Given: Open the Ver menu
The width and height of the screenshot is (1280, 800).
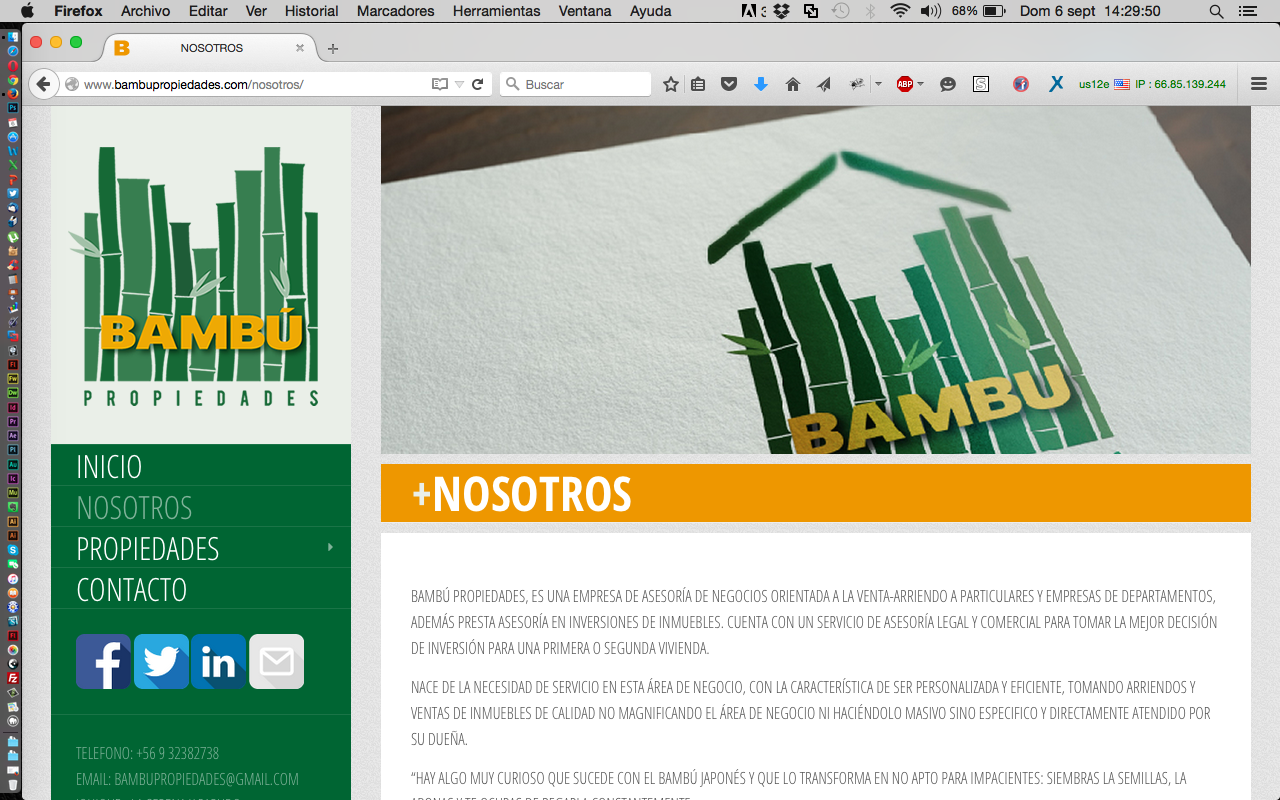Looking at the screenshot, I should pos(256,11).
